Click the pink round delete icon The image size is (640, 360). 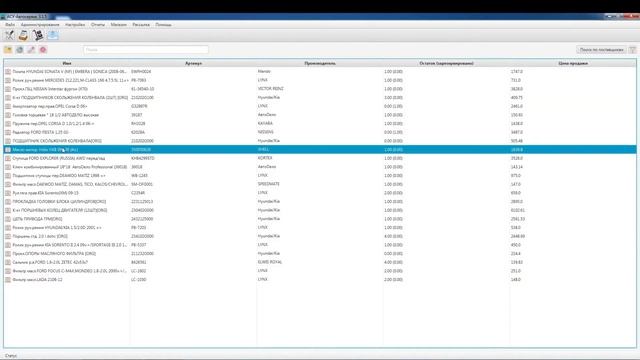pos(43,50)
